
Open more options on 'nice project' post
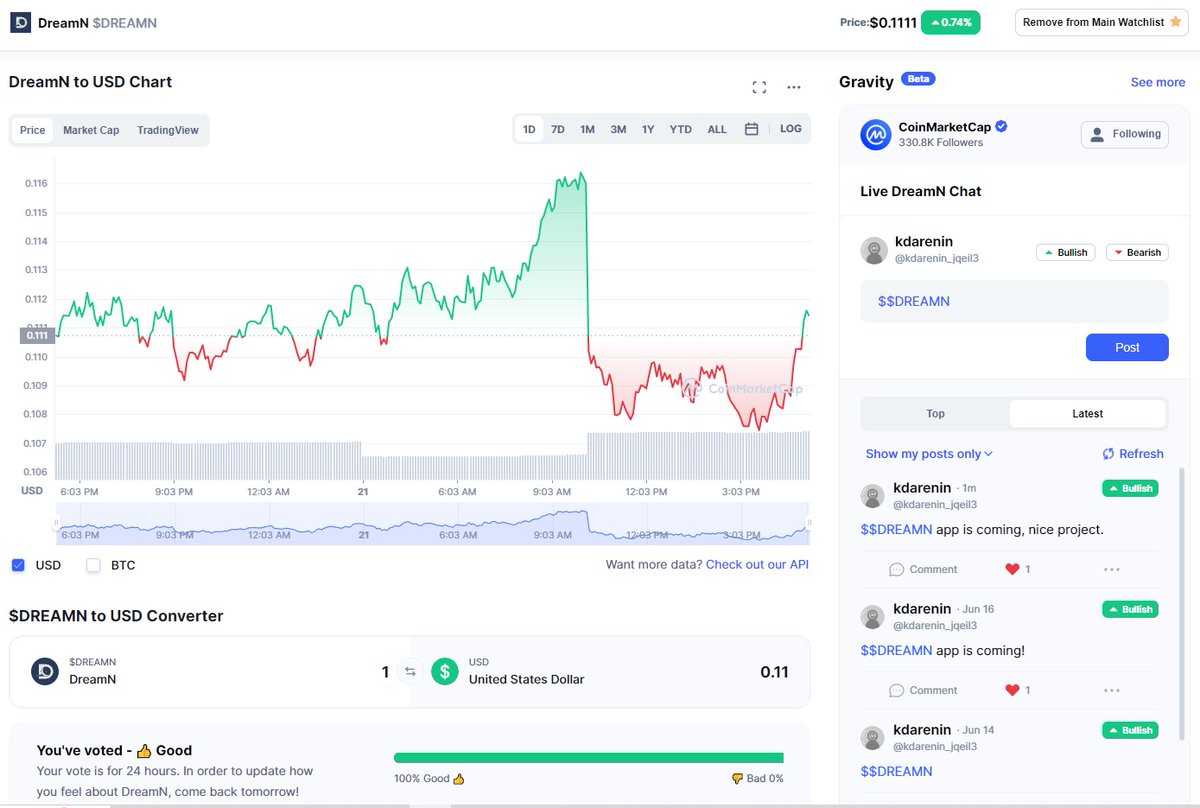click(x=1112, y=569)
